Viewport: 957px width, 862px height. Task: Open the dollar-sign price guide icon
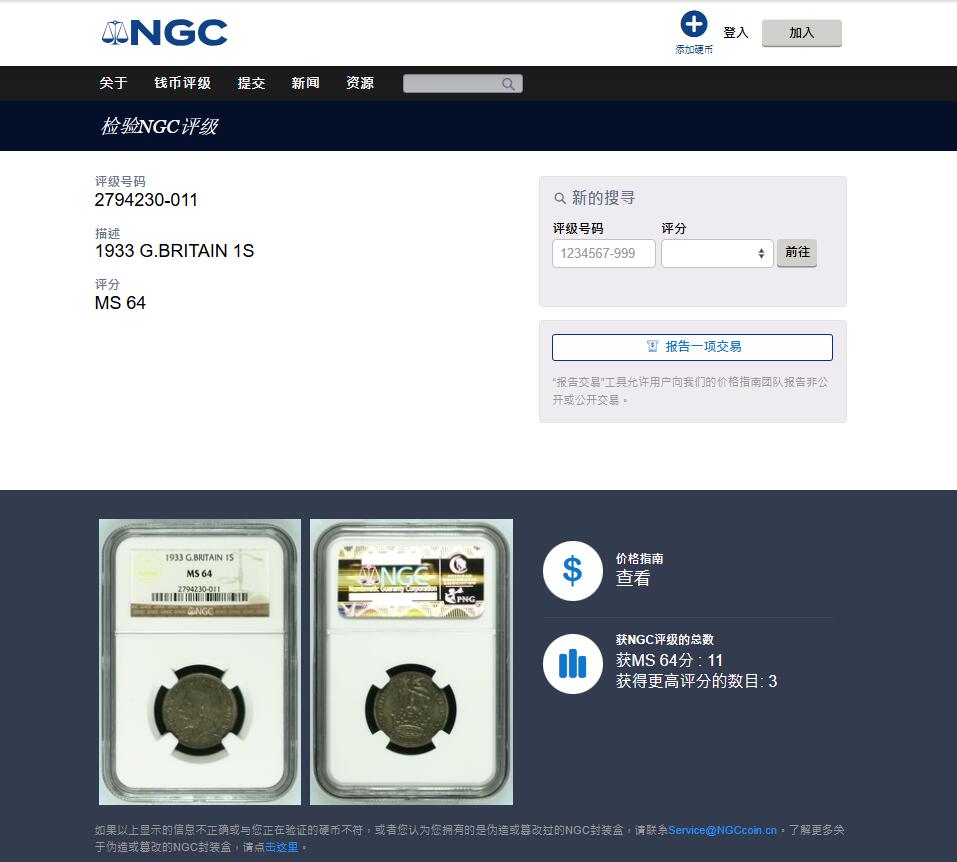pyautogui.click(x=572, y=571)
